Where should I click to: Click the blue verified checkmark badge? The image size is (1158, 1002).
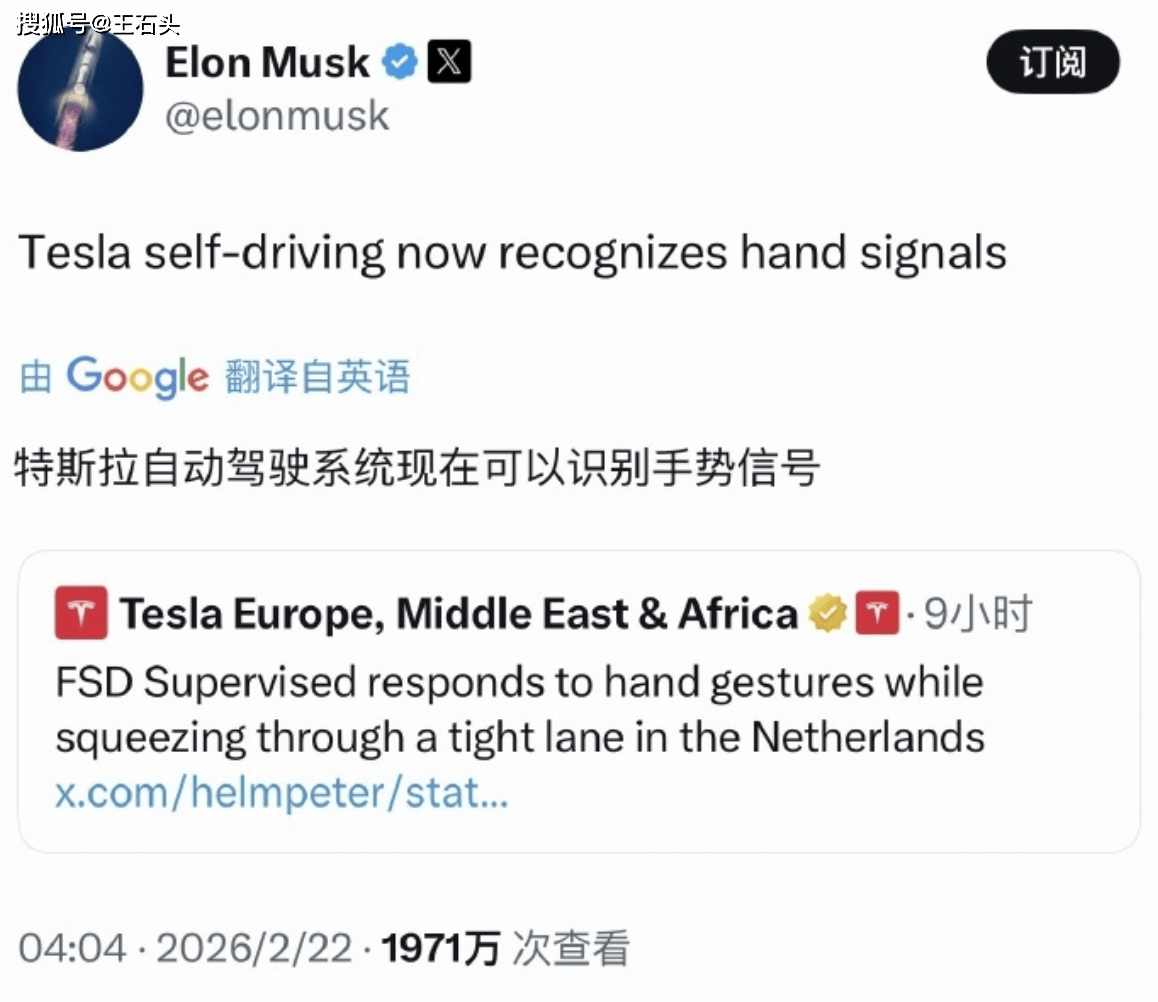[400, 63]
